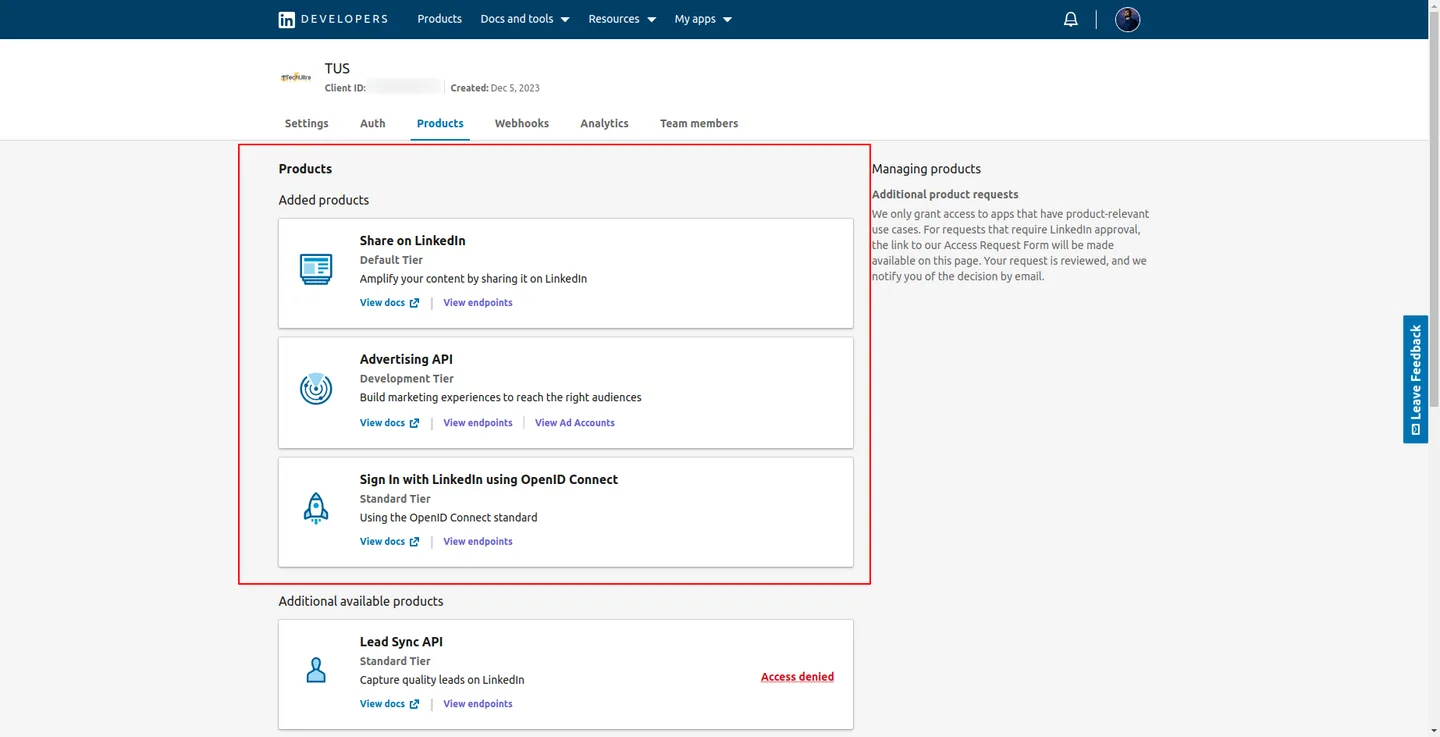
Task: Open View endpoints for Advertising API
Action: [478, 423]
